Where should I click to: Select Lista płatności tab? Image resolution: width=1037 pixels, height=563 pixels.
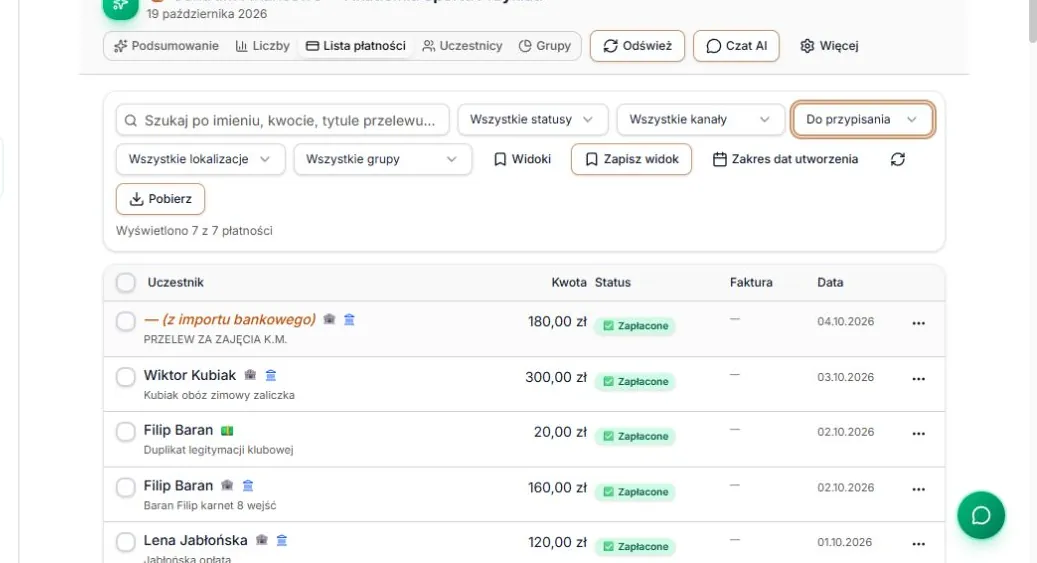tap(356, 46)
